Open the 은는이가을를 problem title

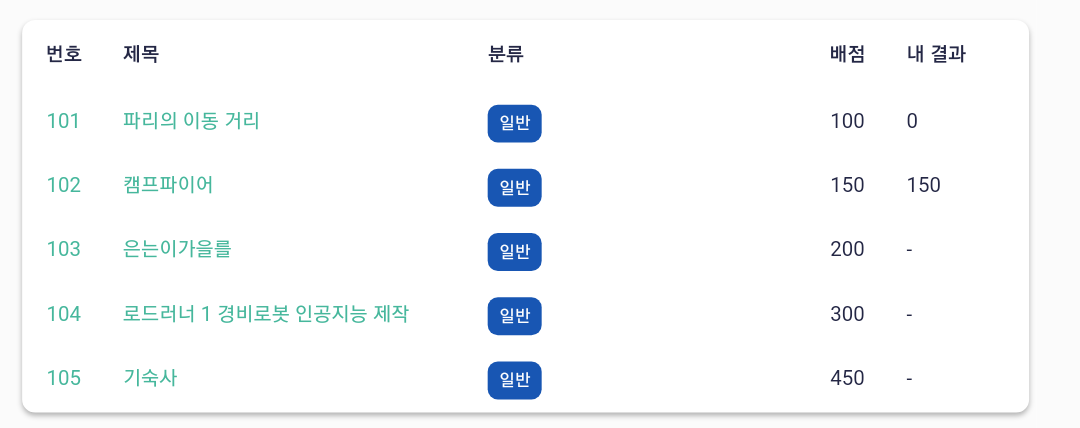176,249
